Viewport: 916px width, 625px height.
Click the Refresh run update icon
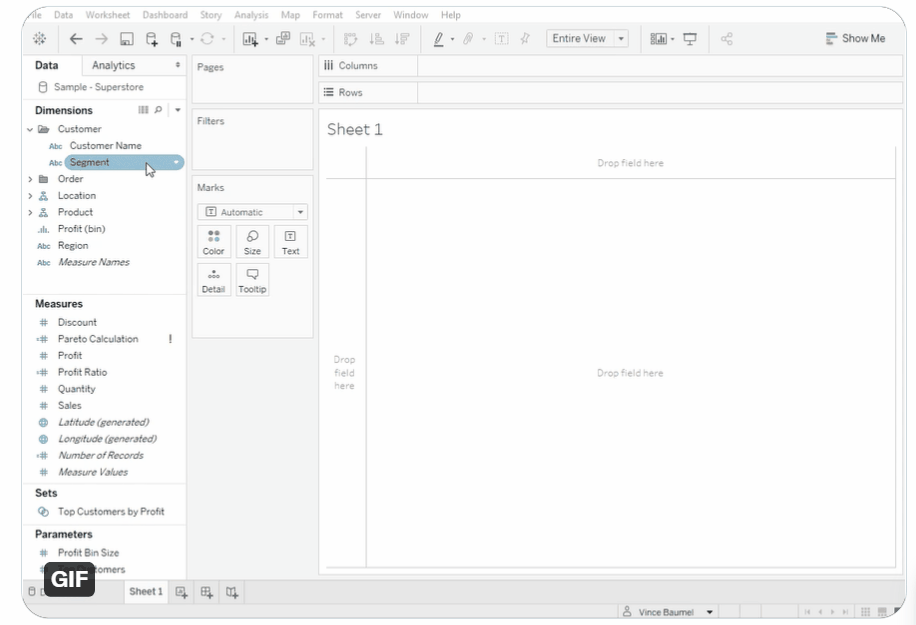tap(207, 39)
